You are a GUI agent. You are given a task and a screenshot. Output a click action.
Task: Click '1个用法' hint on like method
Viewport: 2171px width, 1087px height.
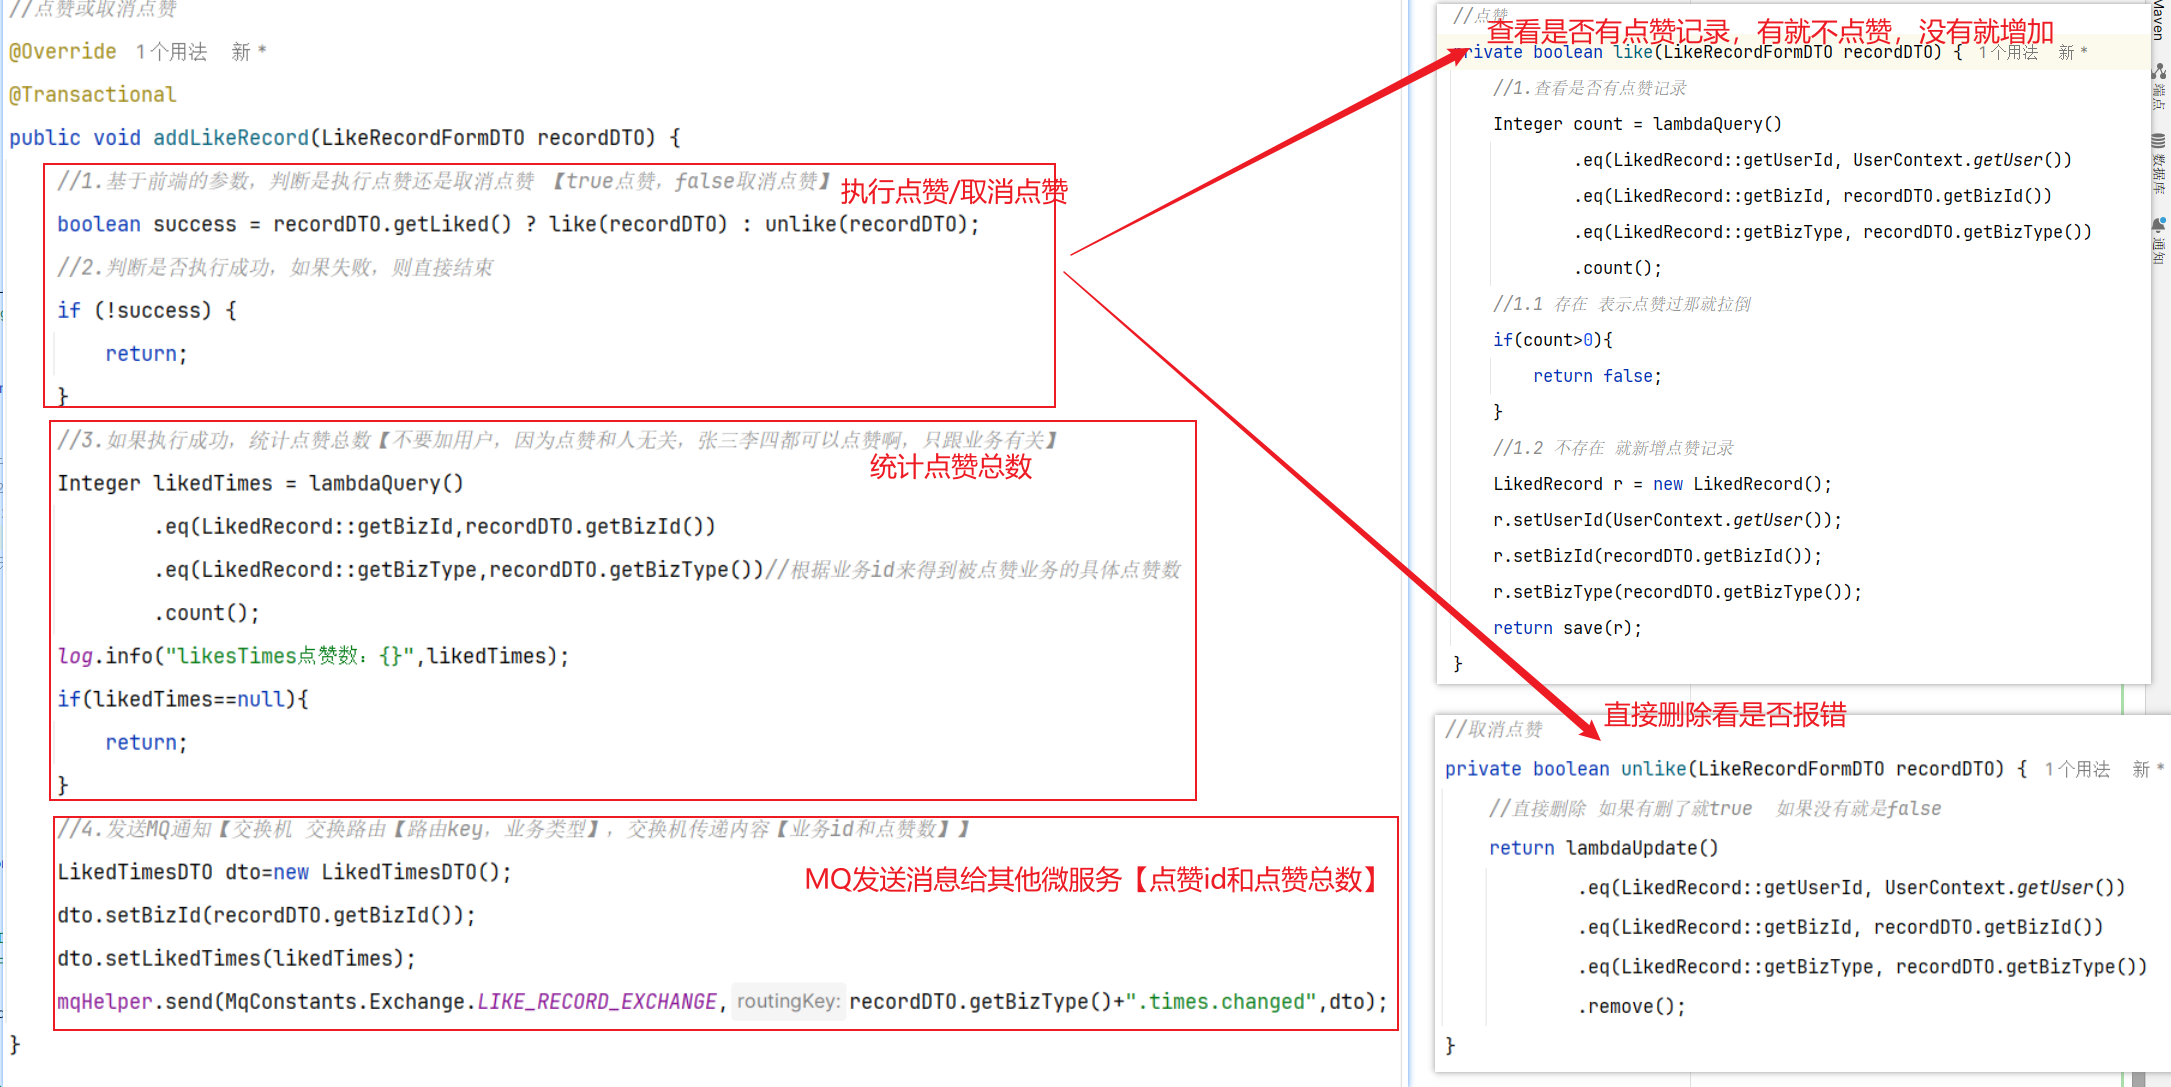pyautogui.click(x=2007, y=52)
